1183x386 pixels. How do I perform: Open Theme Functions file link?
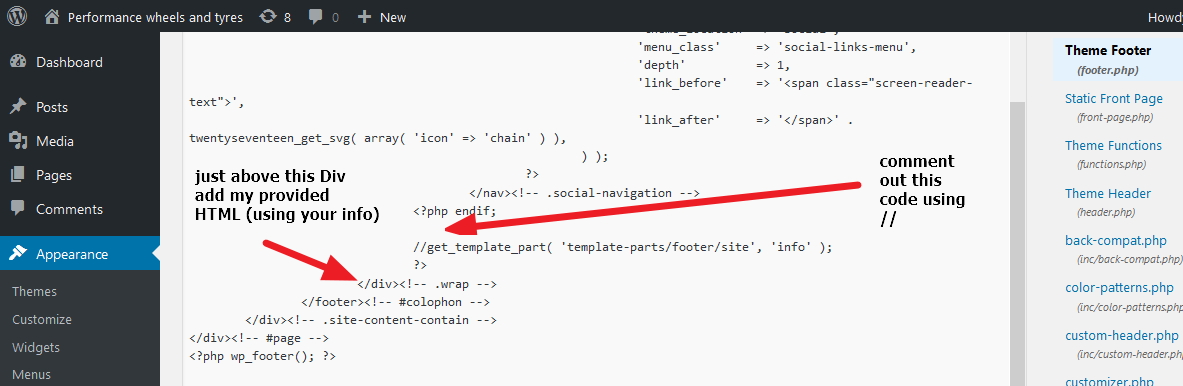point(1113,146)
